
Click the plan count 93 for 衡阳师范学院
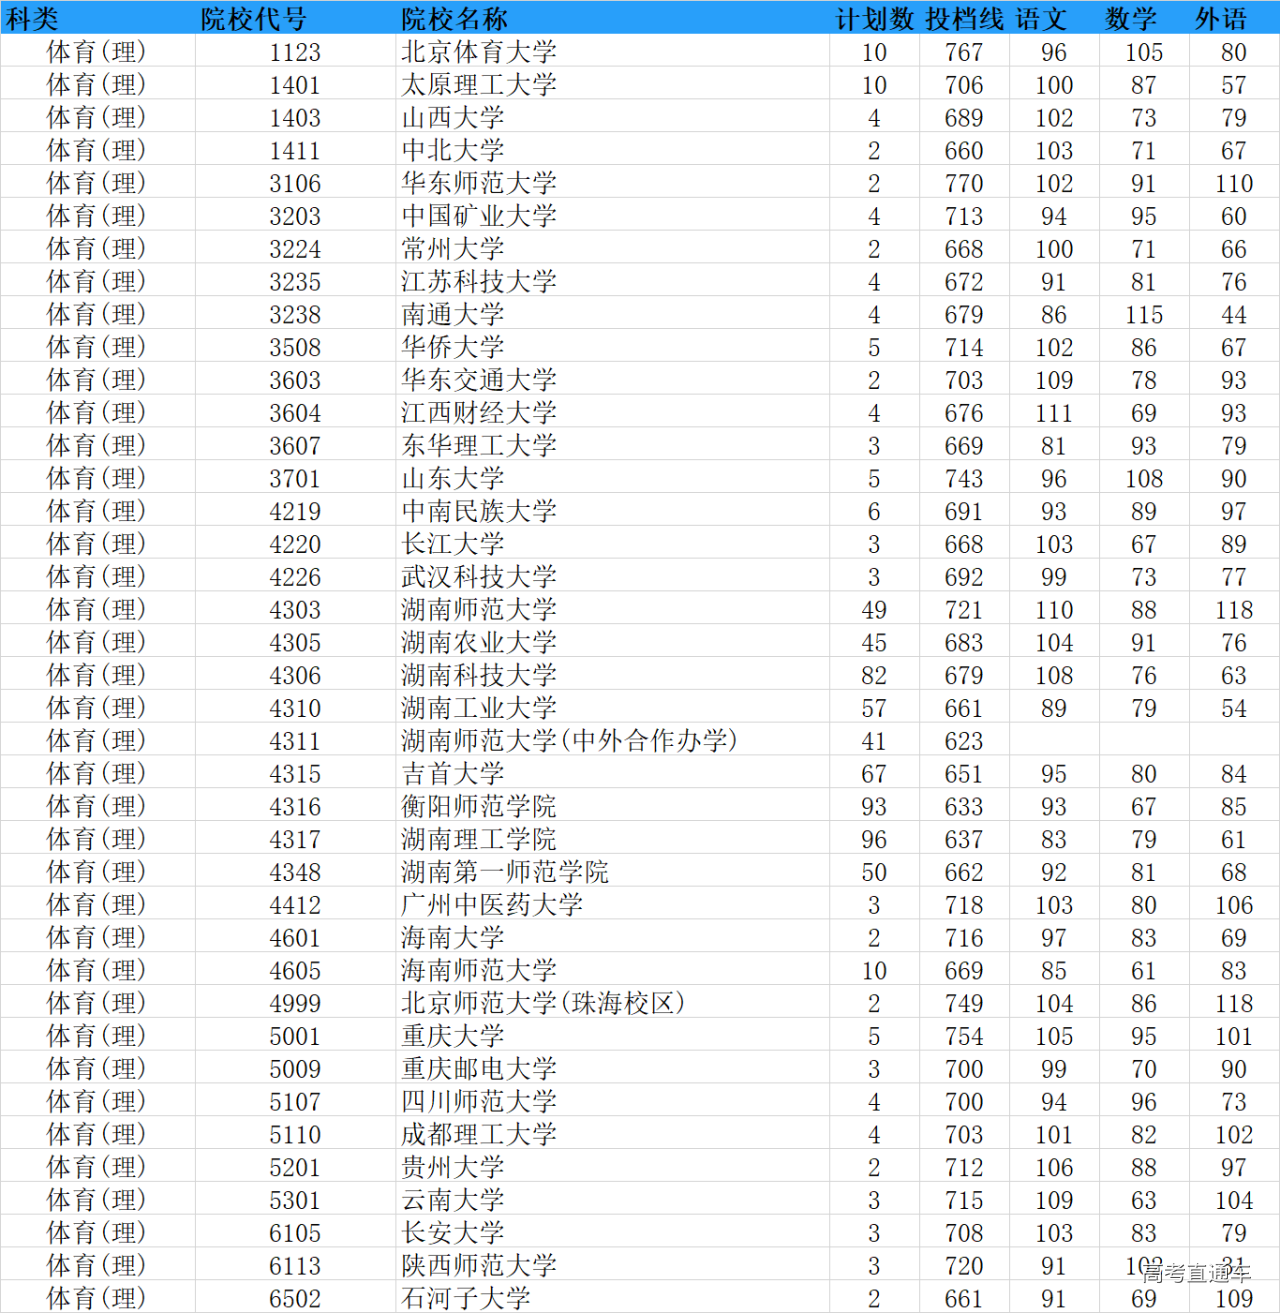click(x=872, y=806)
